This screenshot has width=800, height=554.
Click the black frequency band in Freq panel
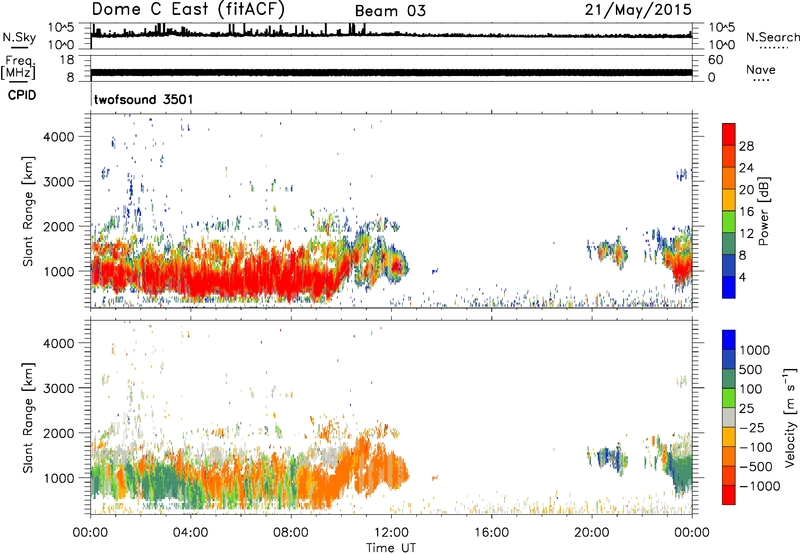[x=391, y=72]
